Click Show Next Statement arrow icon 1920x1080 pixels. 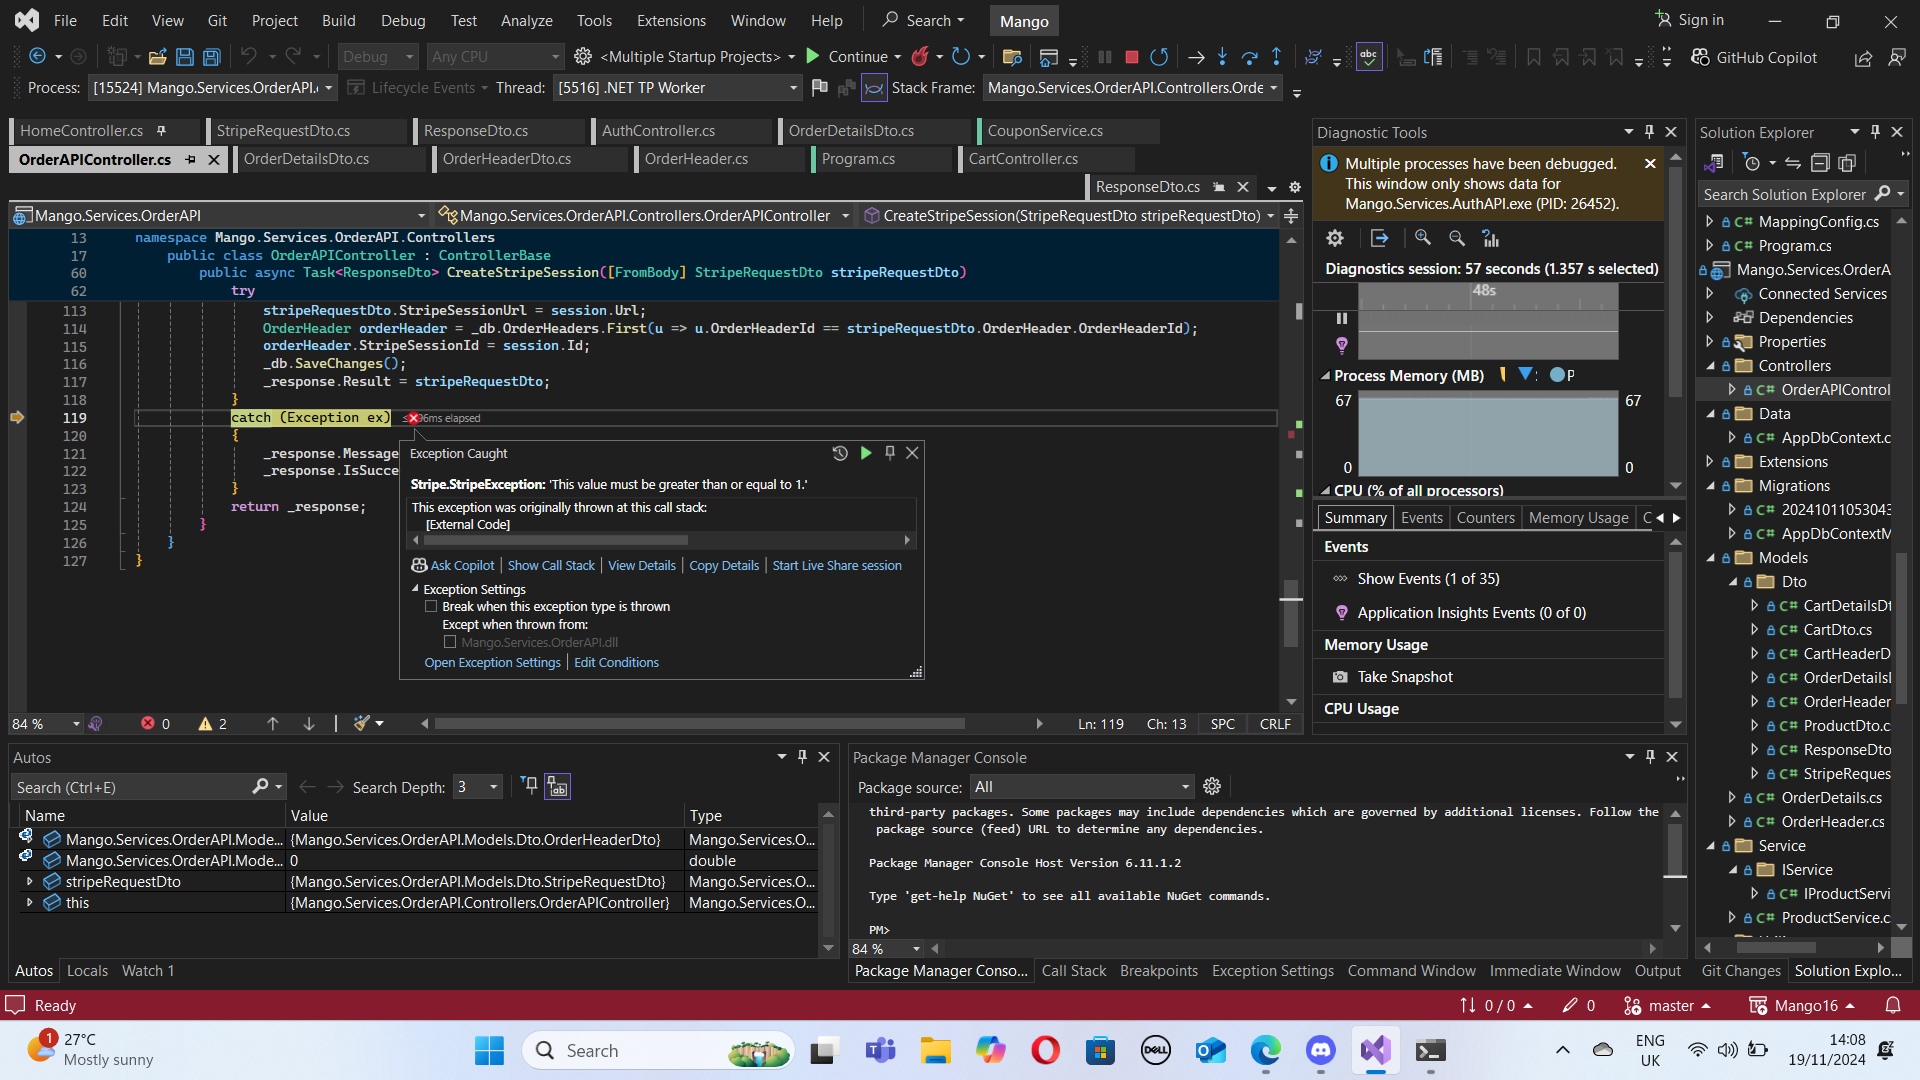(x=1195, y=57)
